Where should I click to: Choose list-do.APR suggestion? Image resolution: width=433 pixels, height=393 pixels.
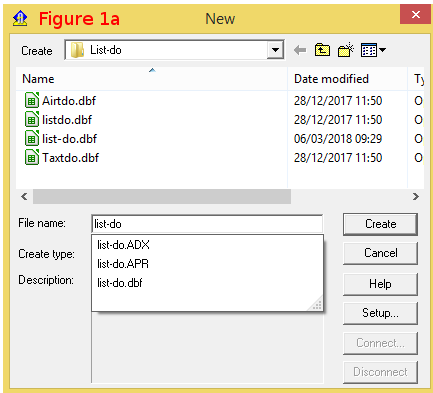click(x=123, y=264)
